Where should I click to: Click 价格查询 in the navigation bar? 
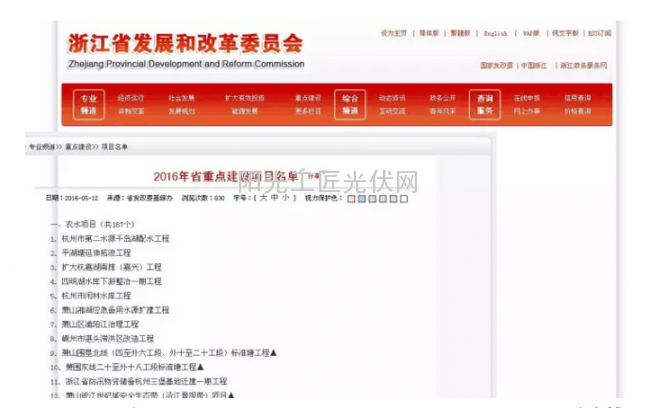(x=578, y=111)
